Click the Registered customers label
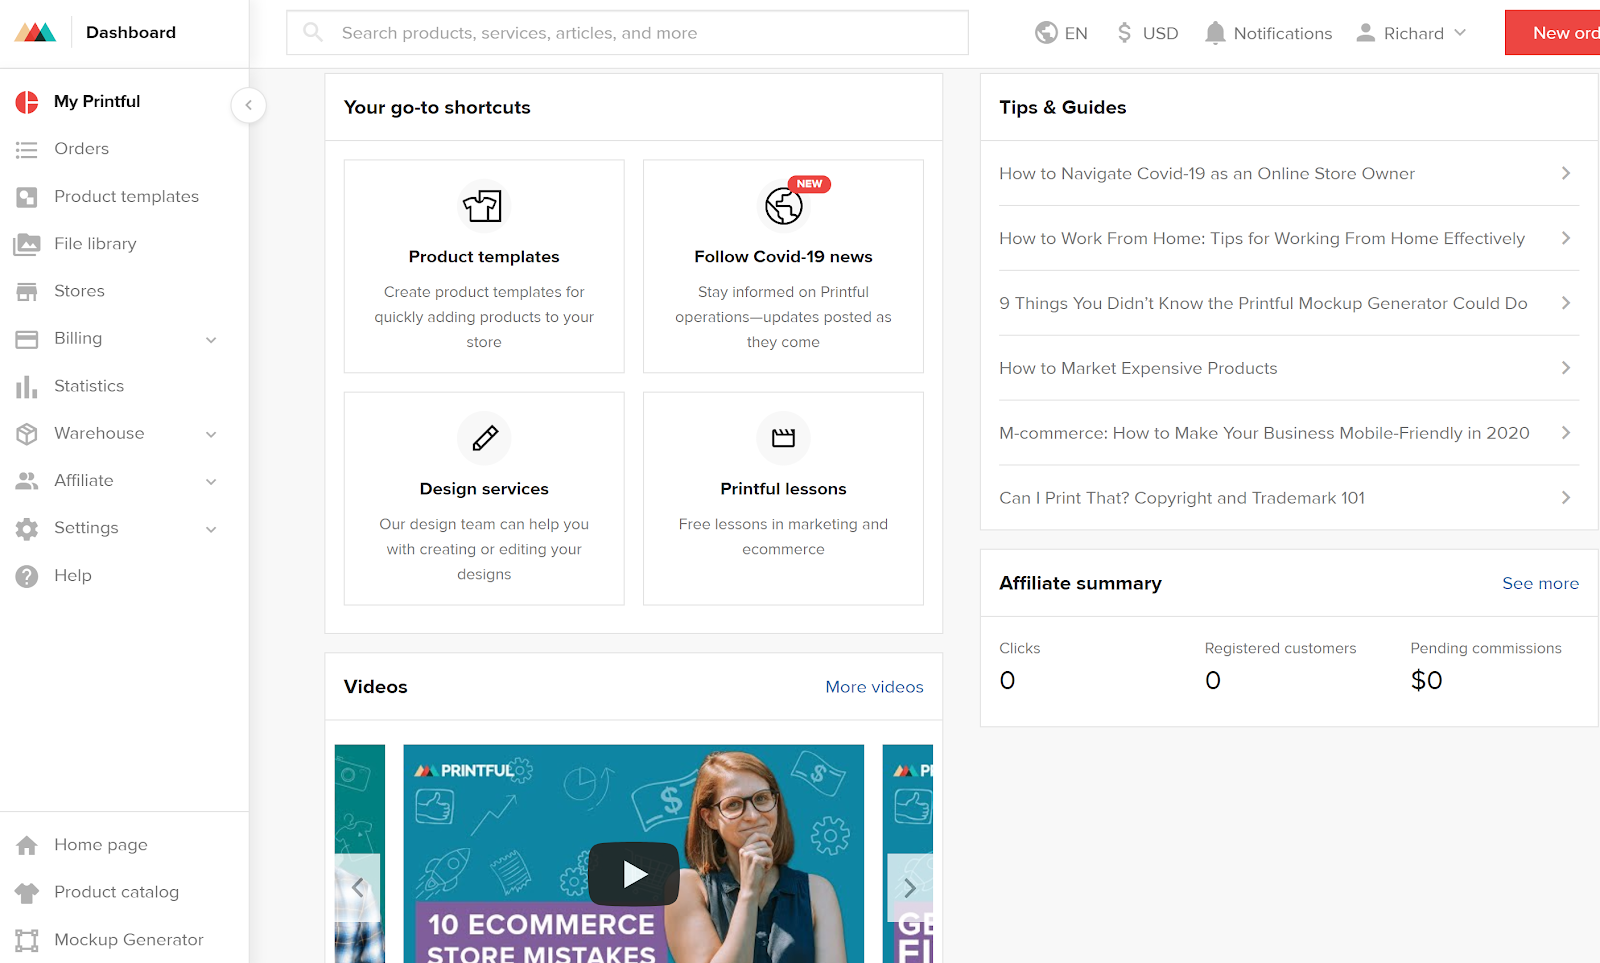 [x=1280, y=648]
